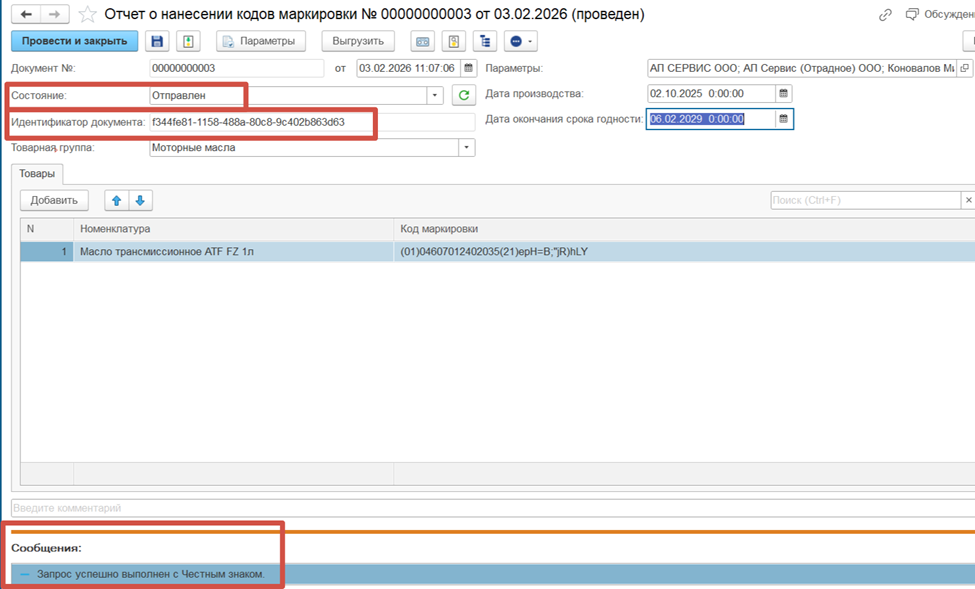
Task: Select the Масло трансмиссионное ATF FZ 1л row
Action: pyautogui.click(x=235, y=251)
